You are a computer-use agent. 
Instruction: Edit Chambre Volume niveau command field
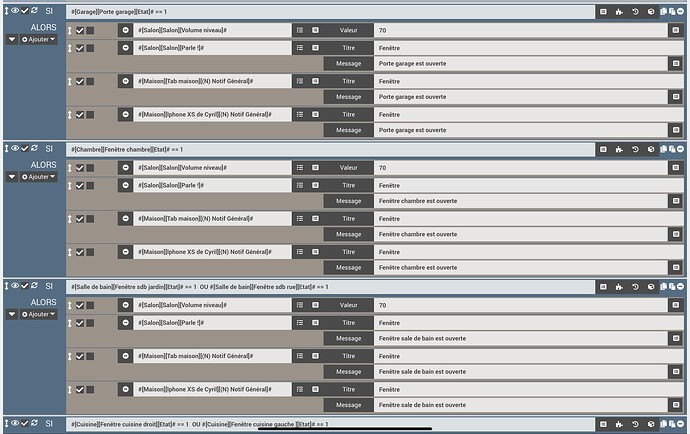click(x=213, y=168)
